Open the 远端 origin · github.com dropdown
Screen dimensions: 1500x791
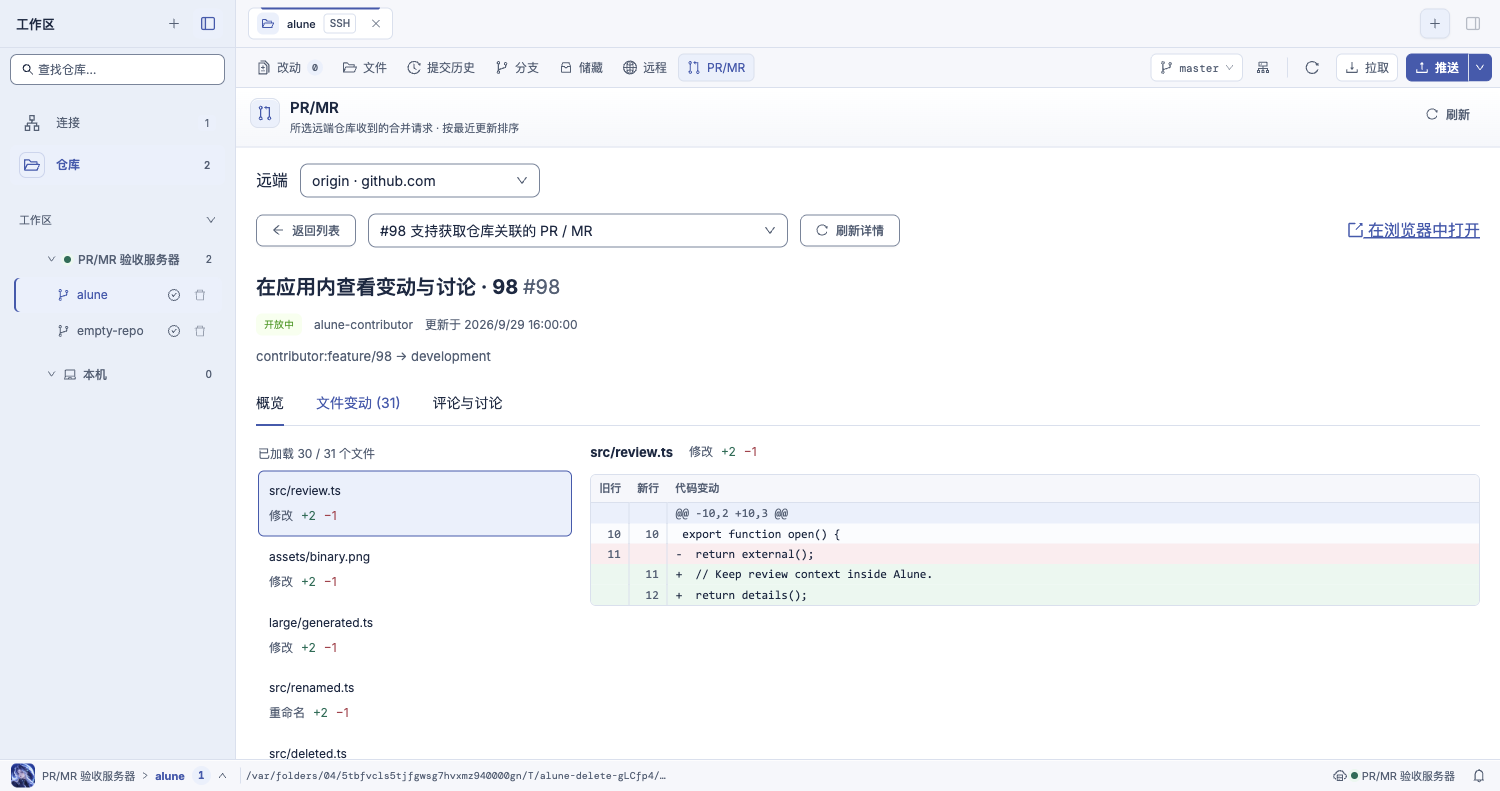pos(420,181)
